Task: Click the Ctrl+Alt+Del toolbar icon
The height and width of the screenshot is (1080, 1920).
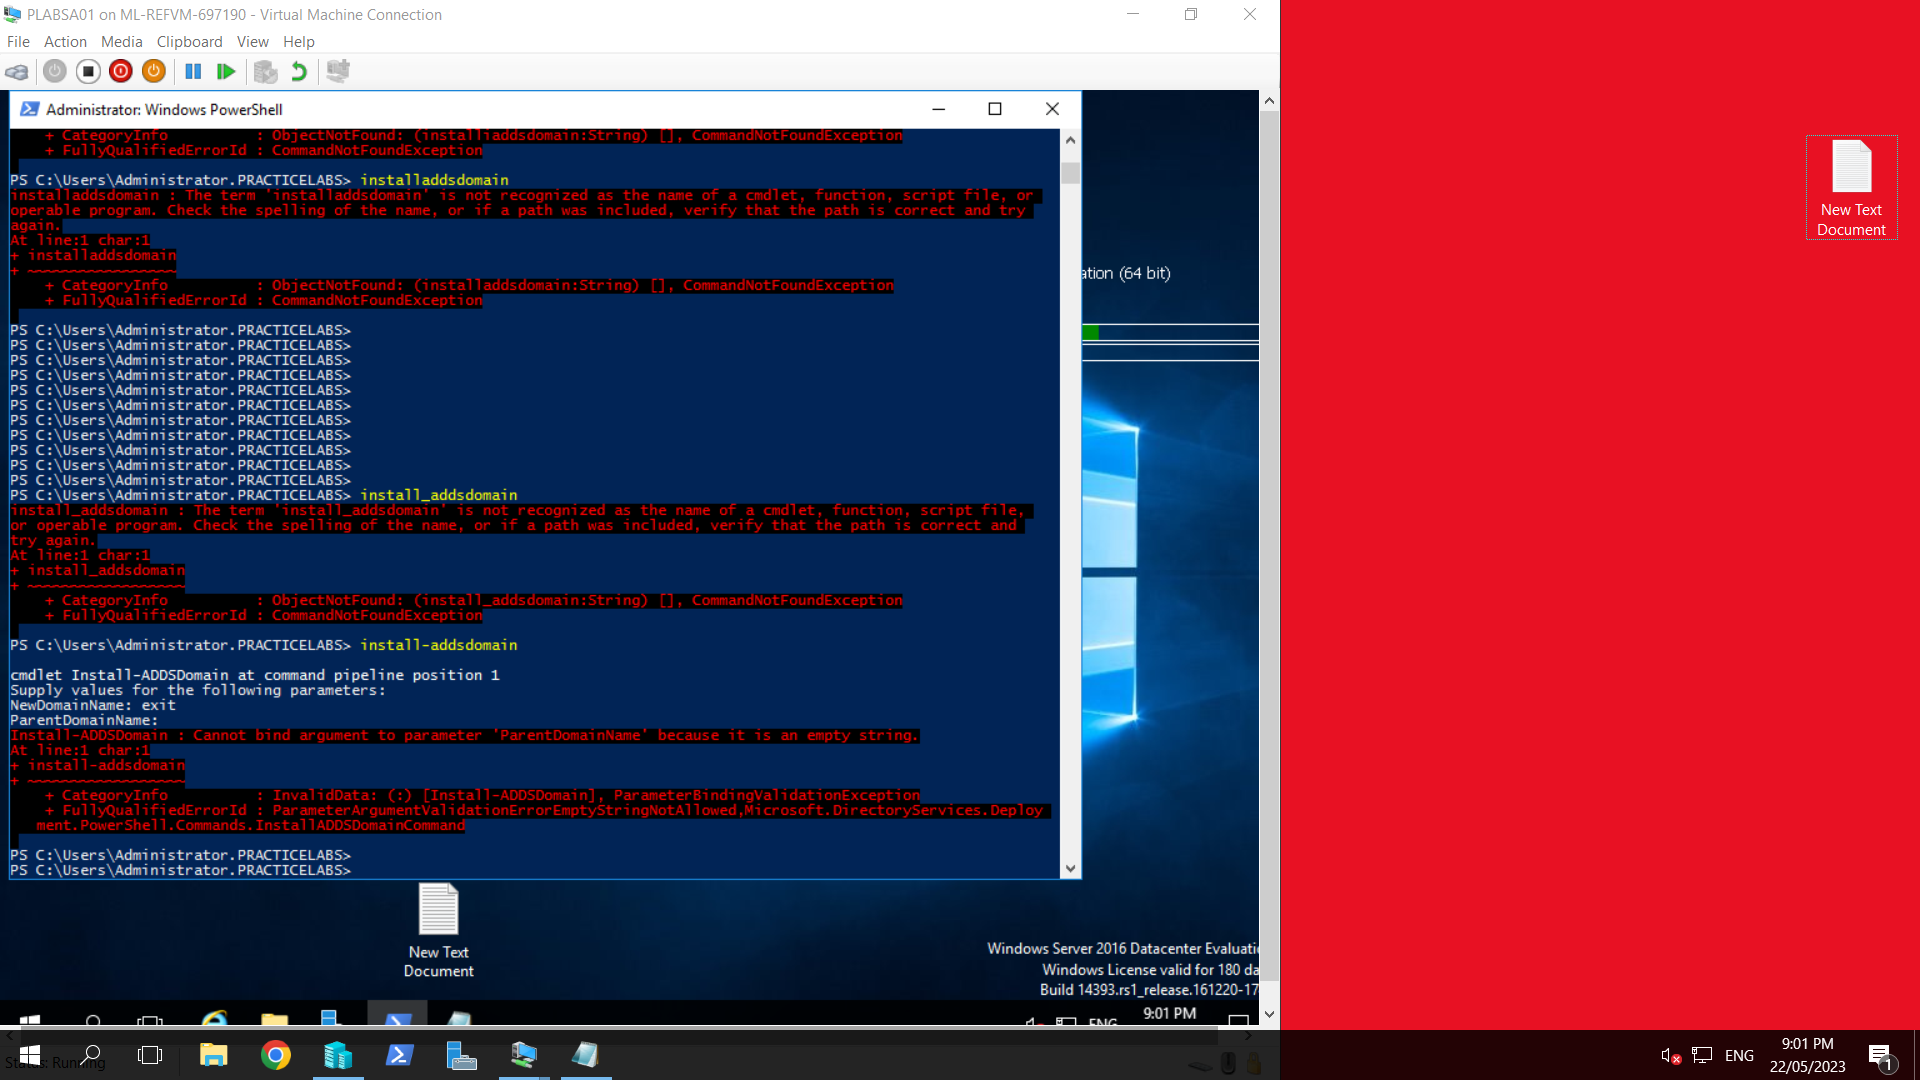Action: tap(17, 72)
